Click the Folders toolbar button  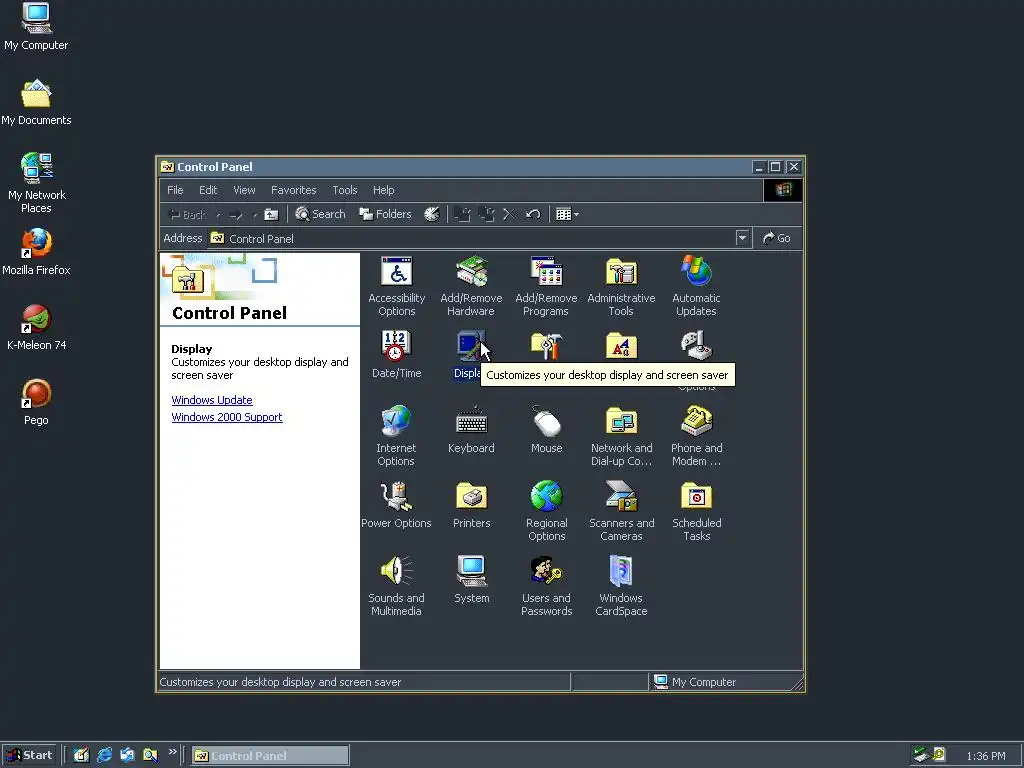[385, 214]
